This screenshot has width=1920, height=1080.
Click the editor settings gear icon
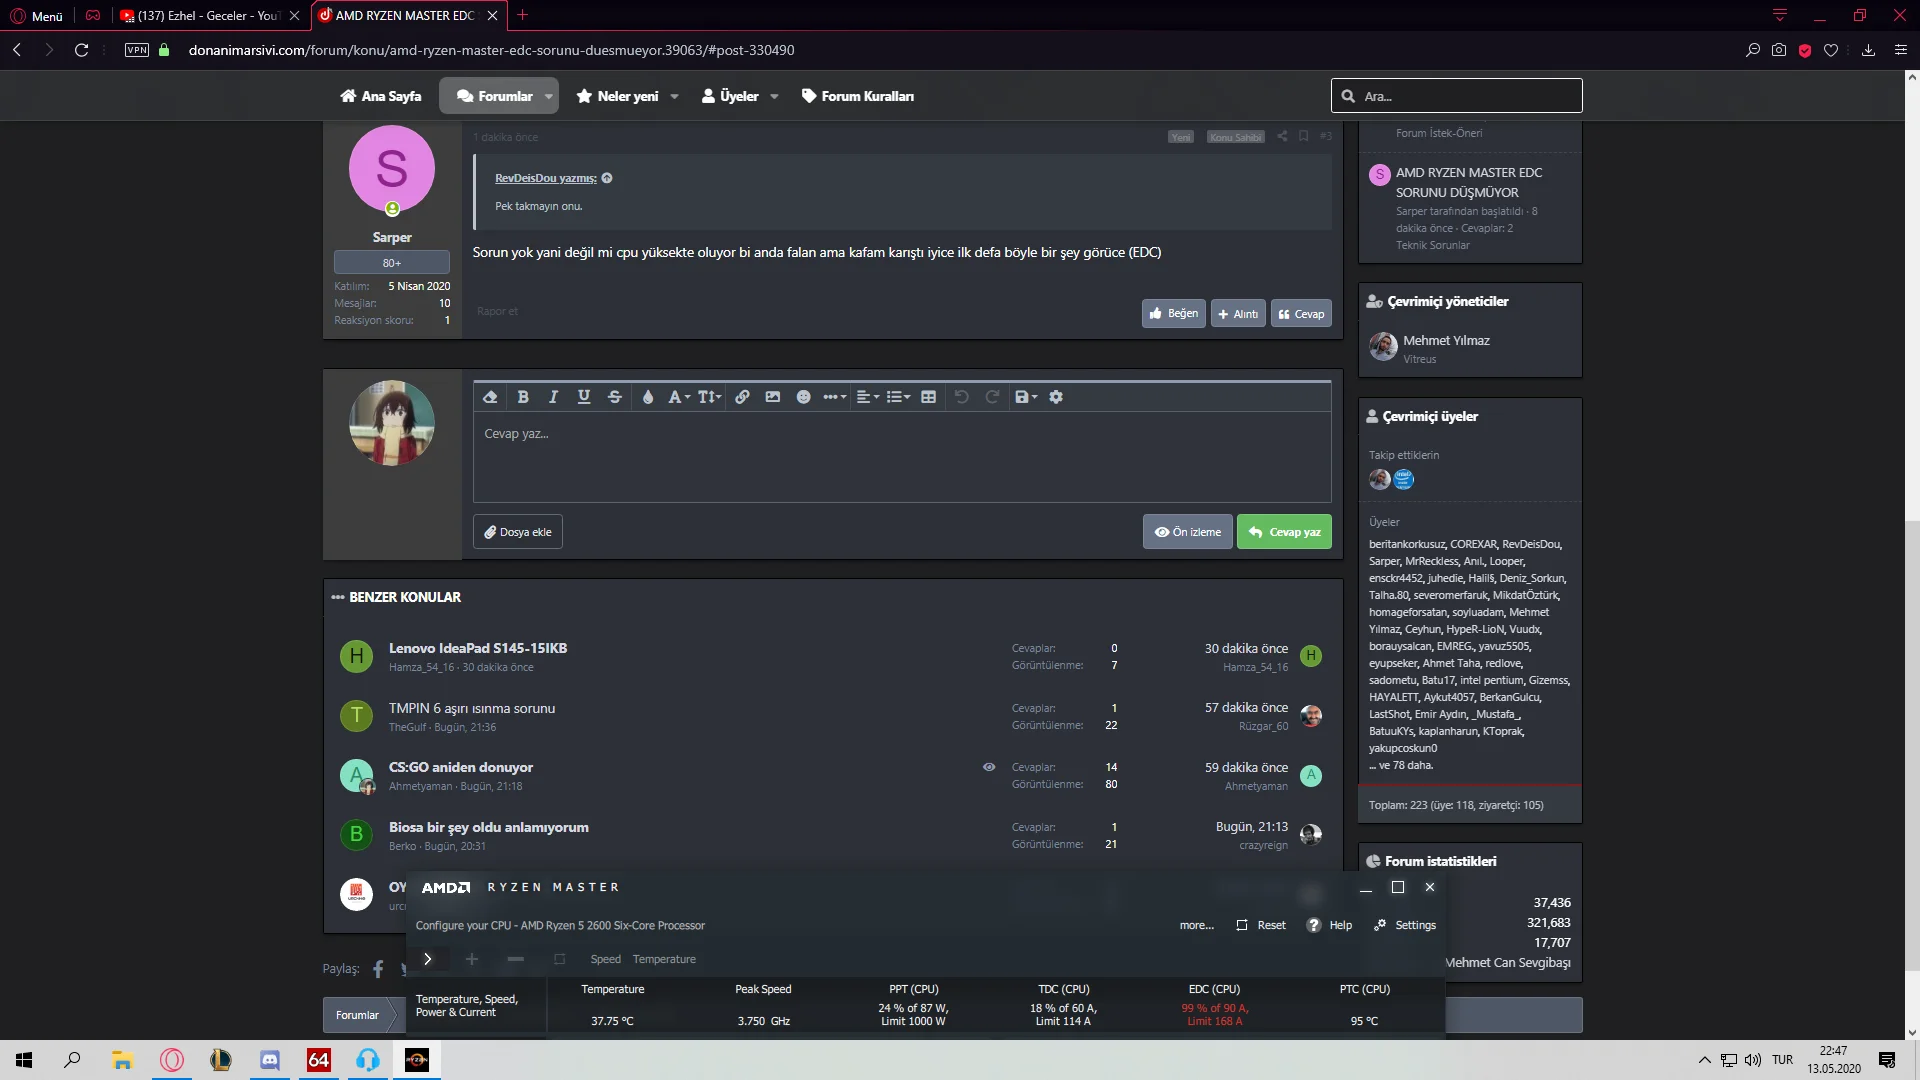coord(1056,397)
